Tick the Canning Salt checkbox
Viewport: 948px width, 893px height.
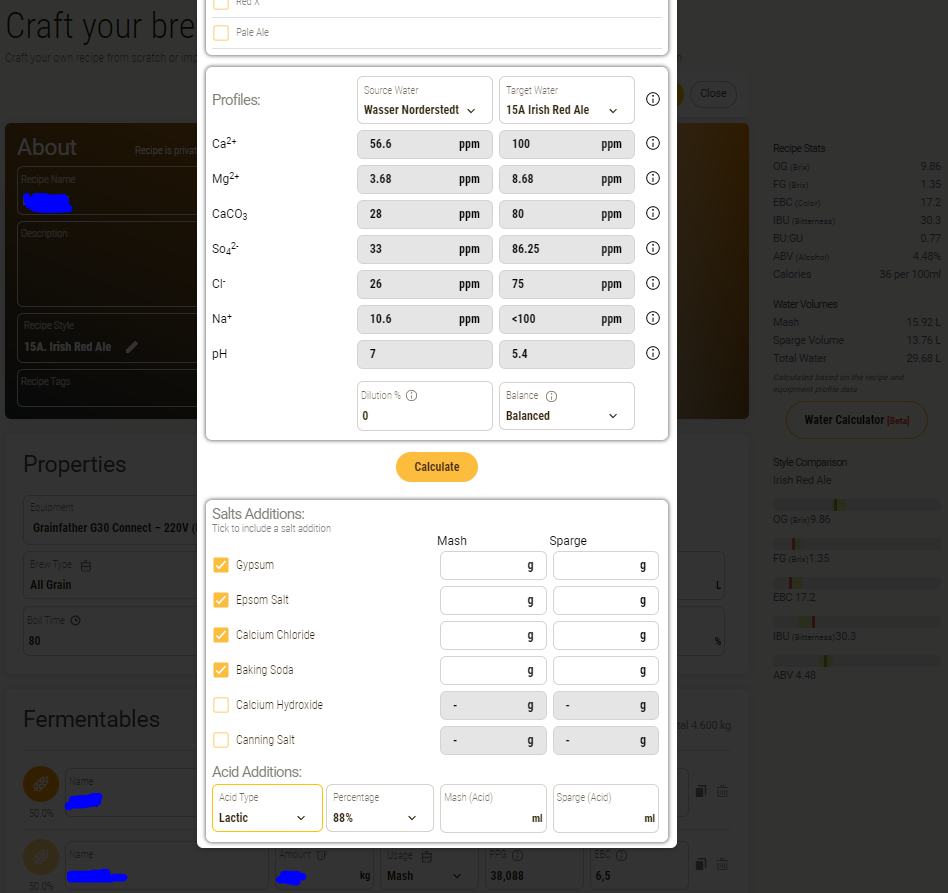221,740
